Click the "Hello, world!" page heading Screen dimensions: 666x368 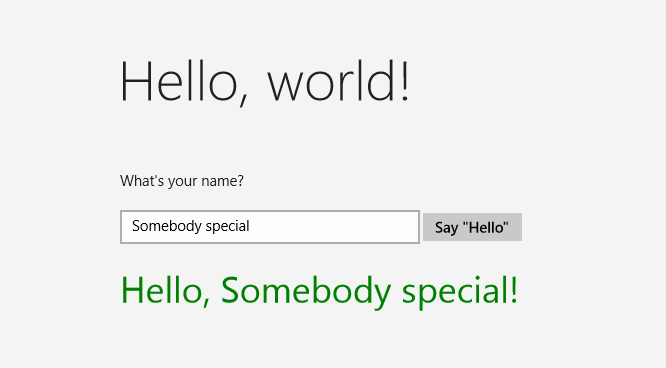point(265,82)
